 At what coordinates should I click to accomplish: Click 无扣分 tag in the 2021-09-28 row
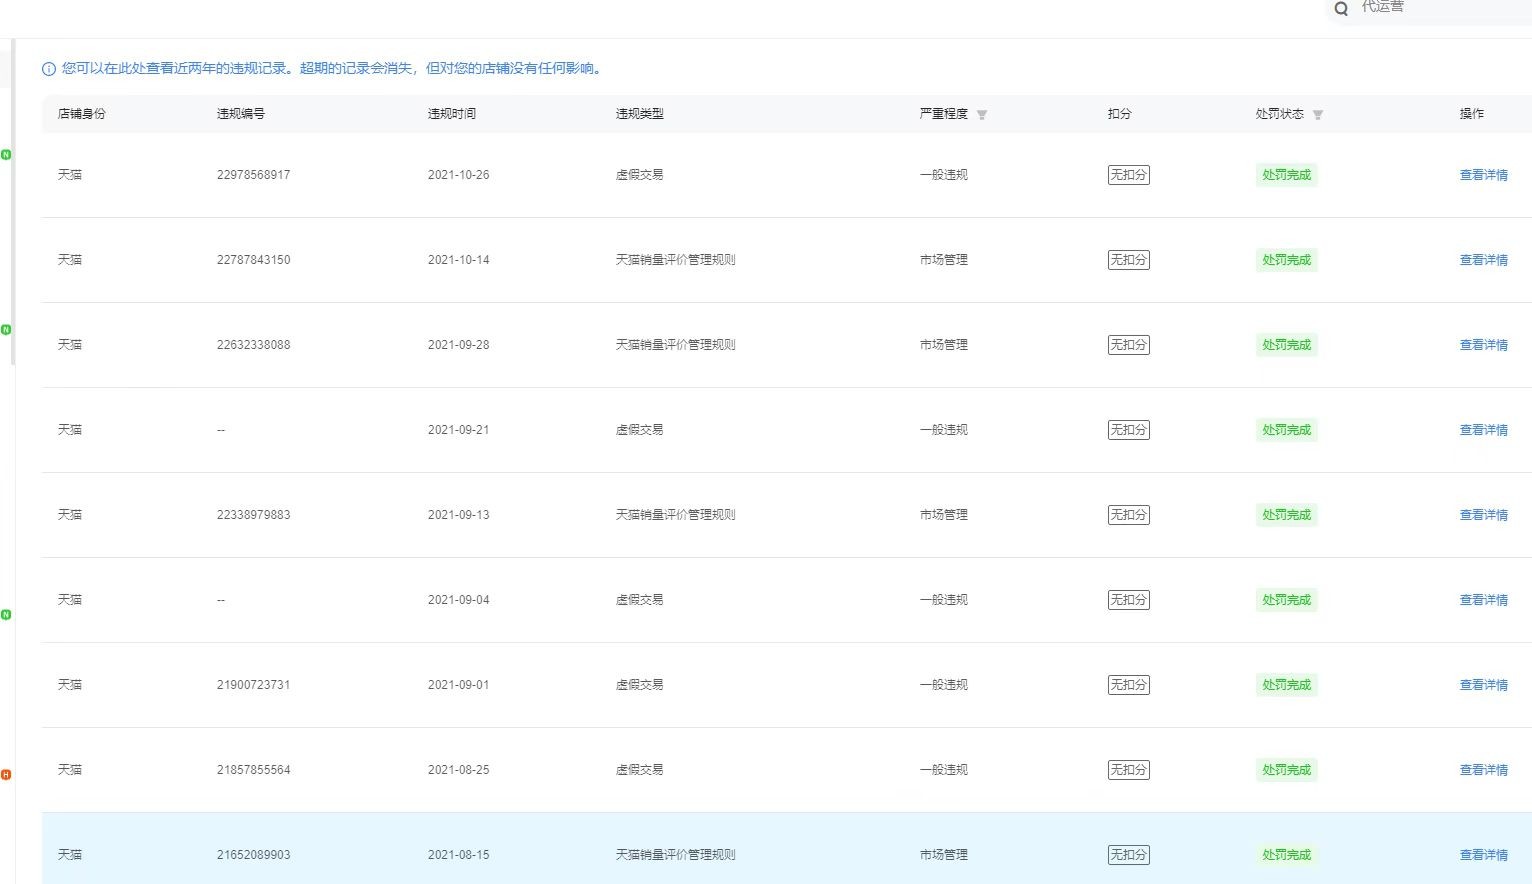1128,345
